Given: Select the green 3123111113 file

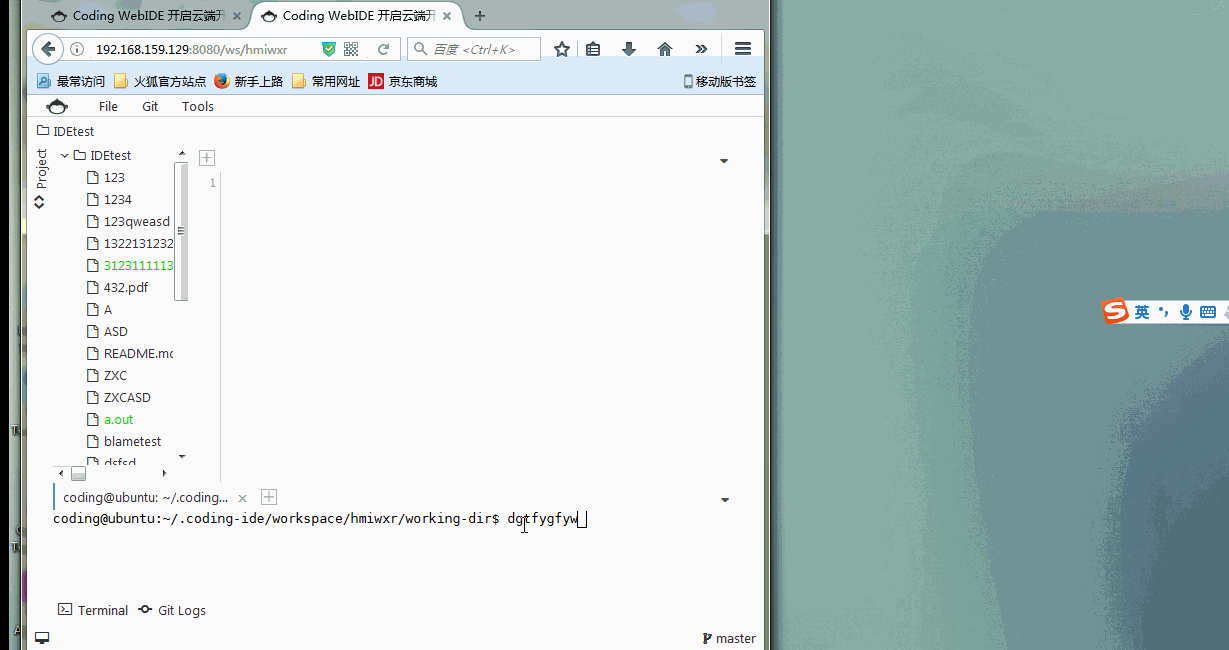Looking at the screenshot, I should (x=130, y=265).
